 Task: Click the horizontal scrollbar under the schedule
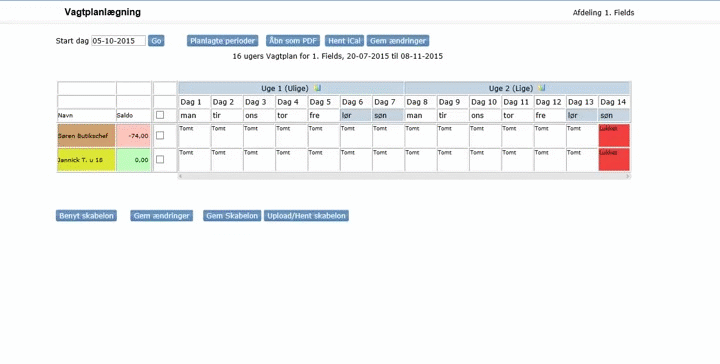click(404, 176)
